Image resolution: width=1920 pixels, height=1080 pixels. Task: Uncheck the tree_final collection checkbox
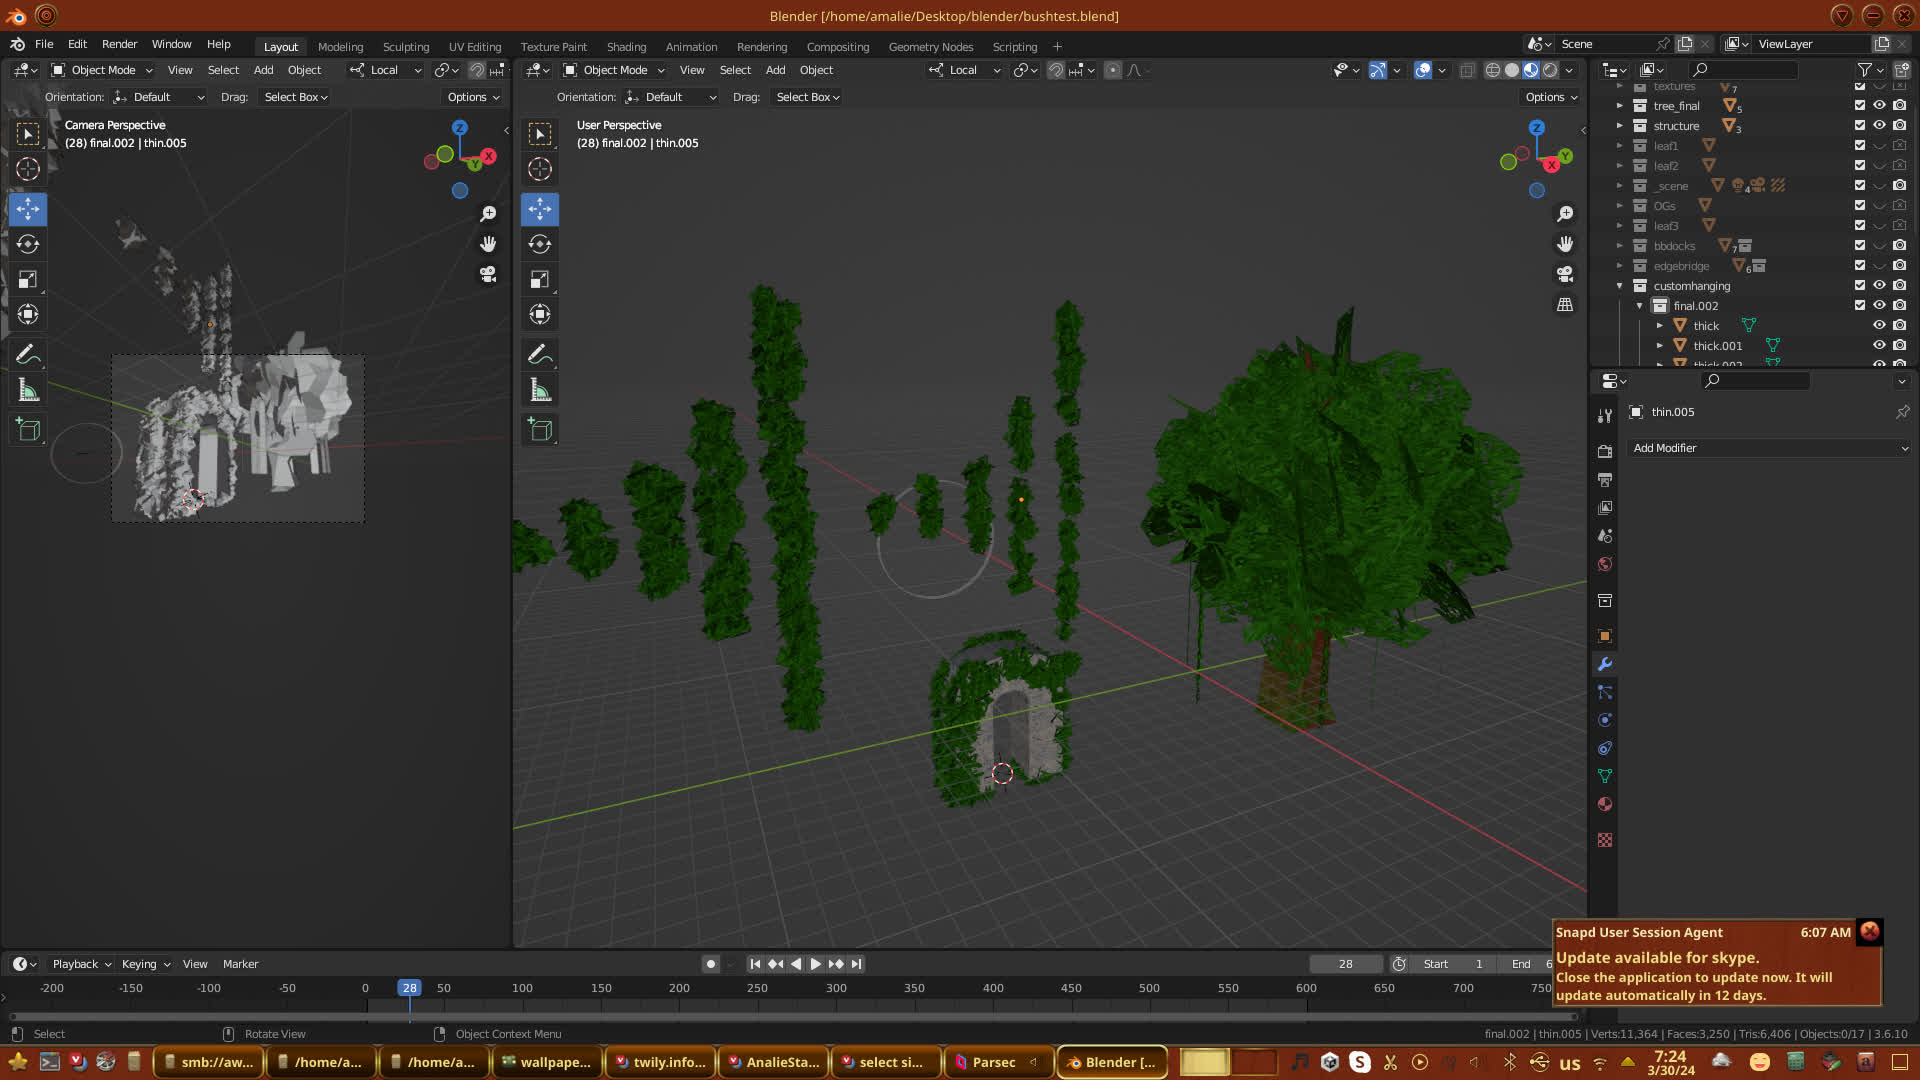[1860, 105]
